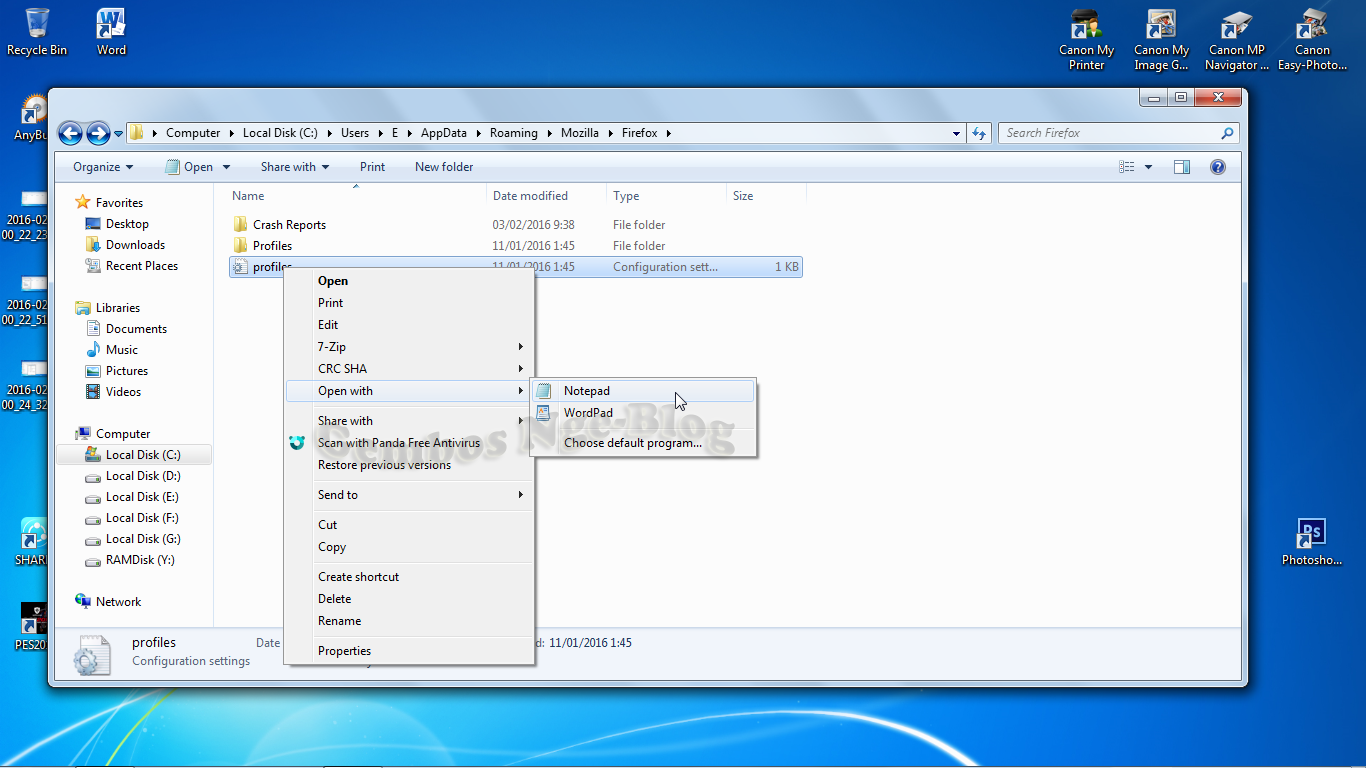The height and width of the screenshot is (768, 1366).
Task: Click Mozilla in the address breadcrumb
Action: (x=580, y=133)
